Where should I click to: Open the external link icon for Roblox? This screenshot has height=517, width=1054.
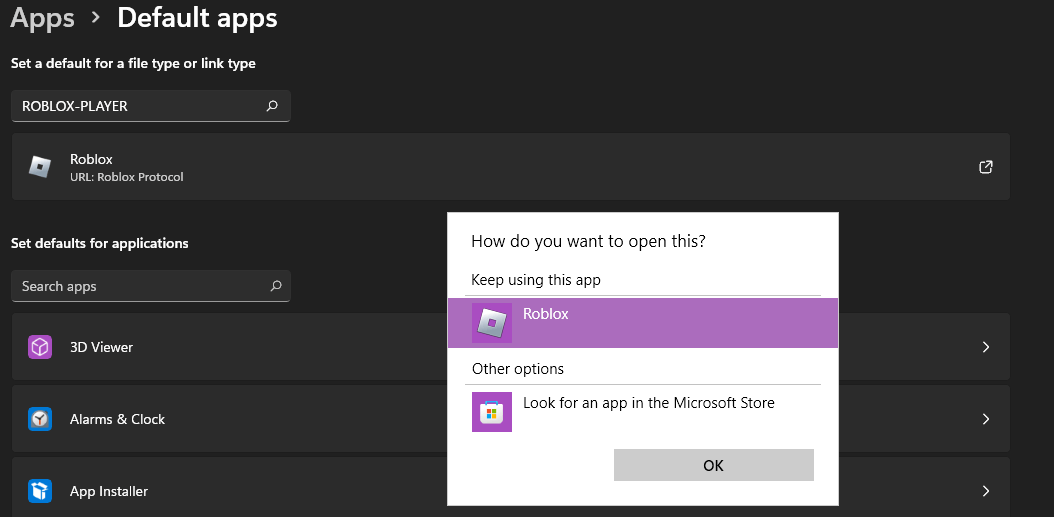click(985, 167)
